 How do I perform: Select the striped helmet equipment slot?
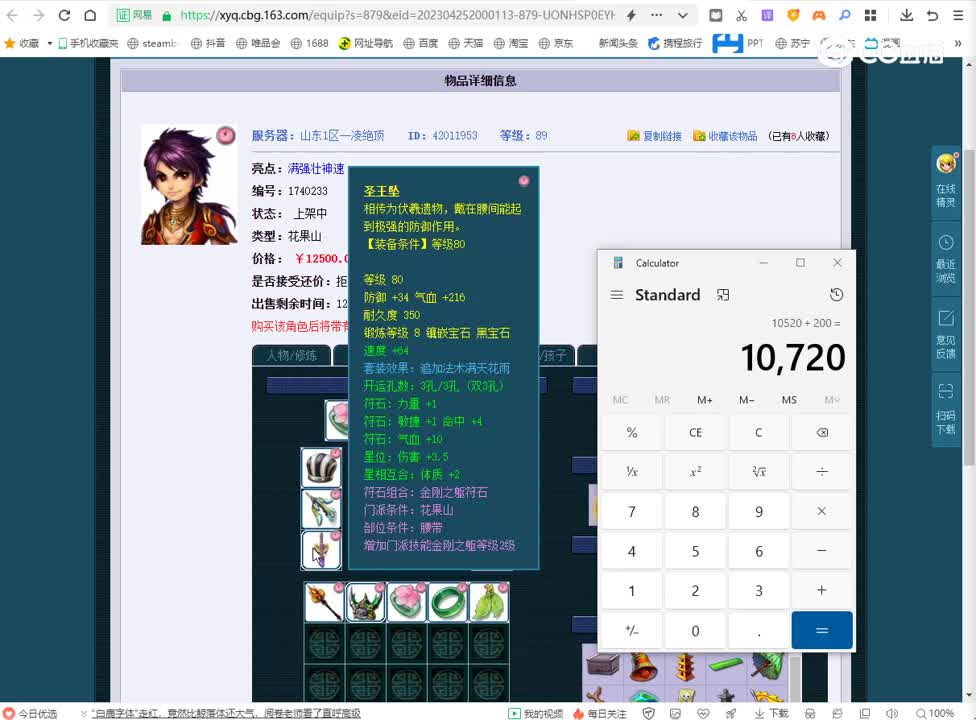pos(321,468)
